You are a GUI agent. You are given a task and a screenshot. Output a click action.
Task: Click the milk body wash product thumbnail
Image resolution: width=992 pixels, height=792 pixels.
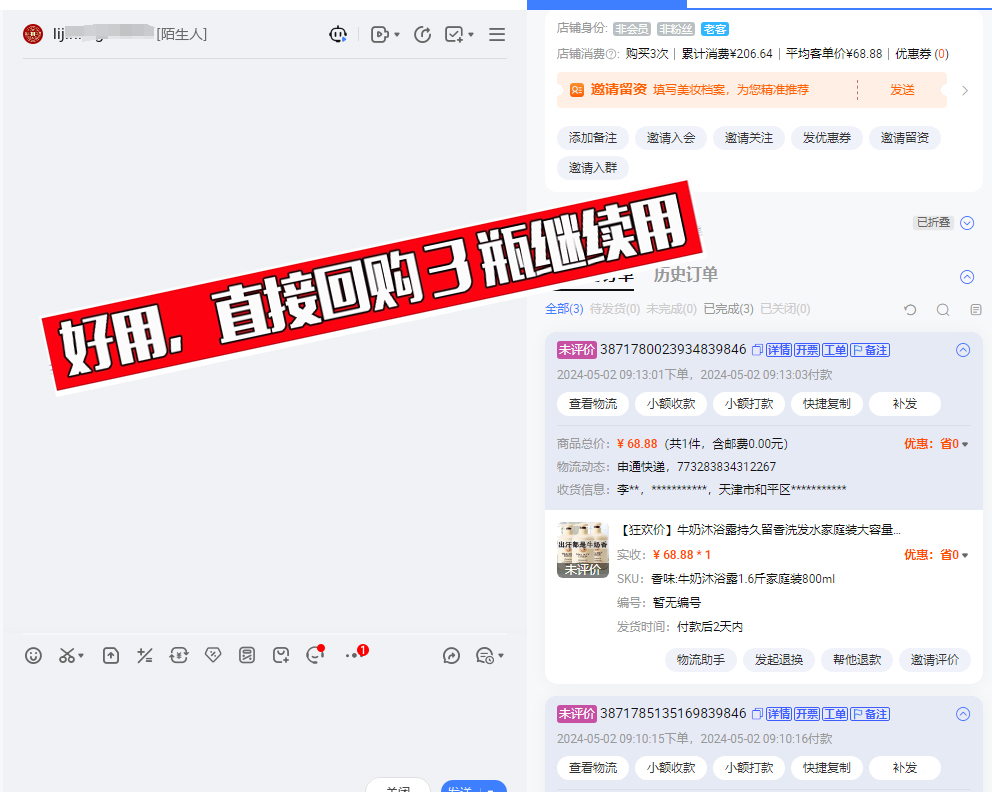583,550
